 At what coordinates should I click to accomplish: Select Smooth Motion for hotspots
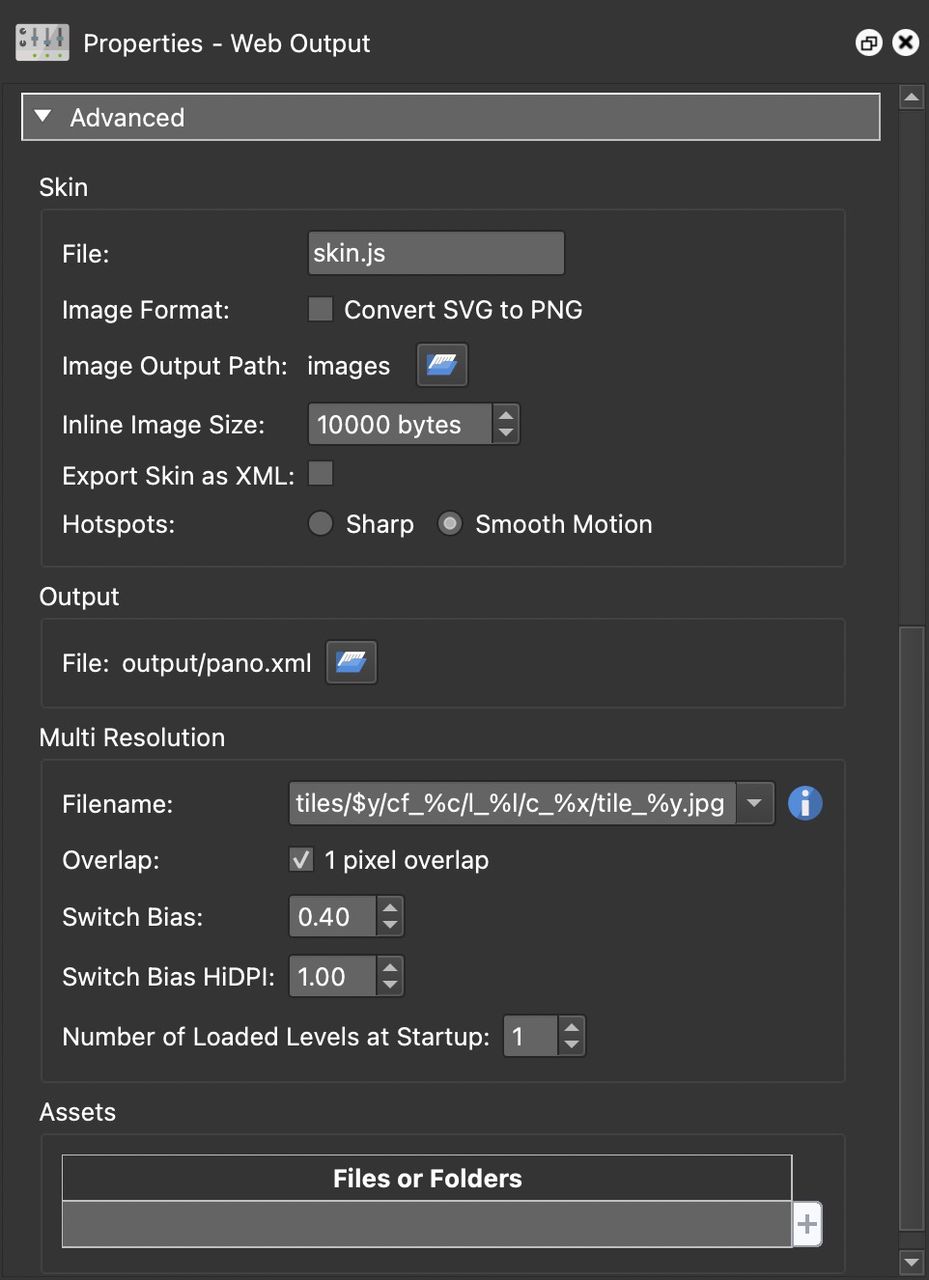[450, 523]
